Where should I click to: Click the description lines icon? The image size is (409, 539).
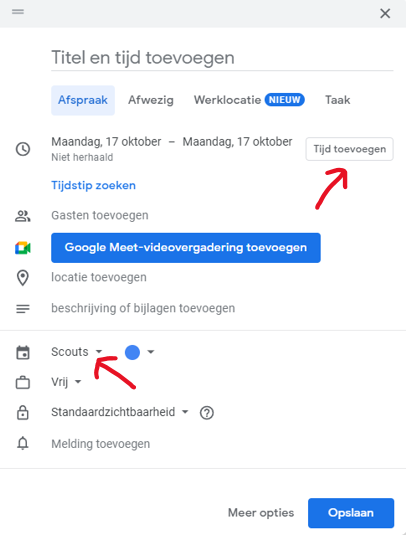[23, 309]
